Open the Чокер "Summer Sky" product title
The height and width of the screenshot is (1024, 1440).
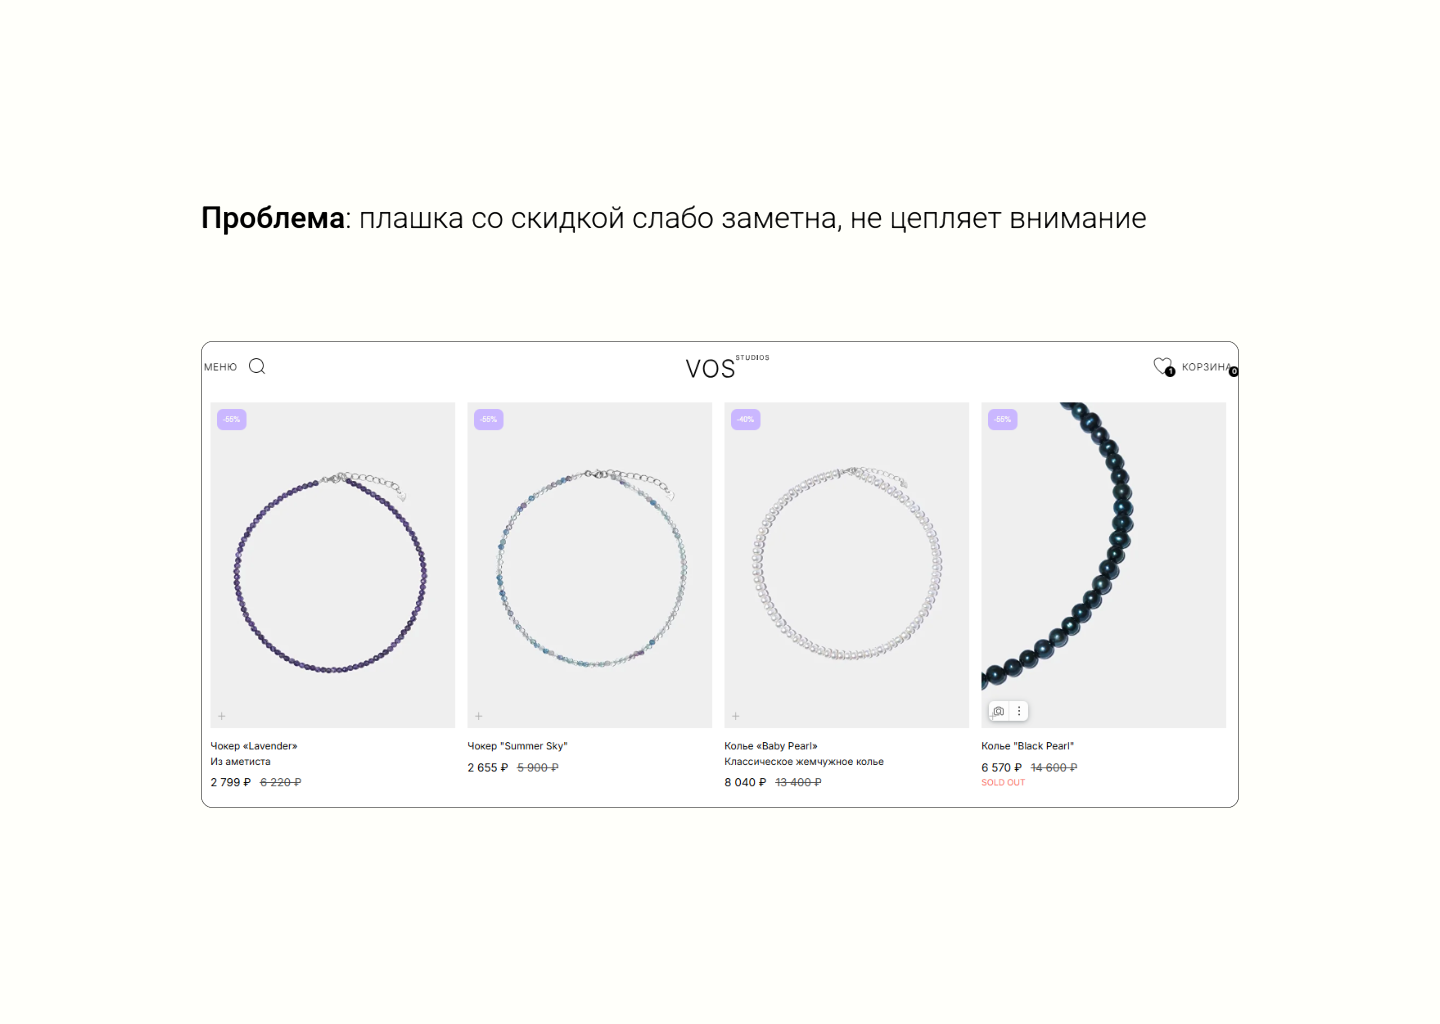[517, 746]
